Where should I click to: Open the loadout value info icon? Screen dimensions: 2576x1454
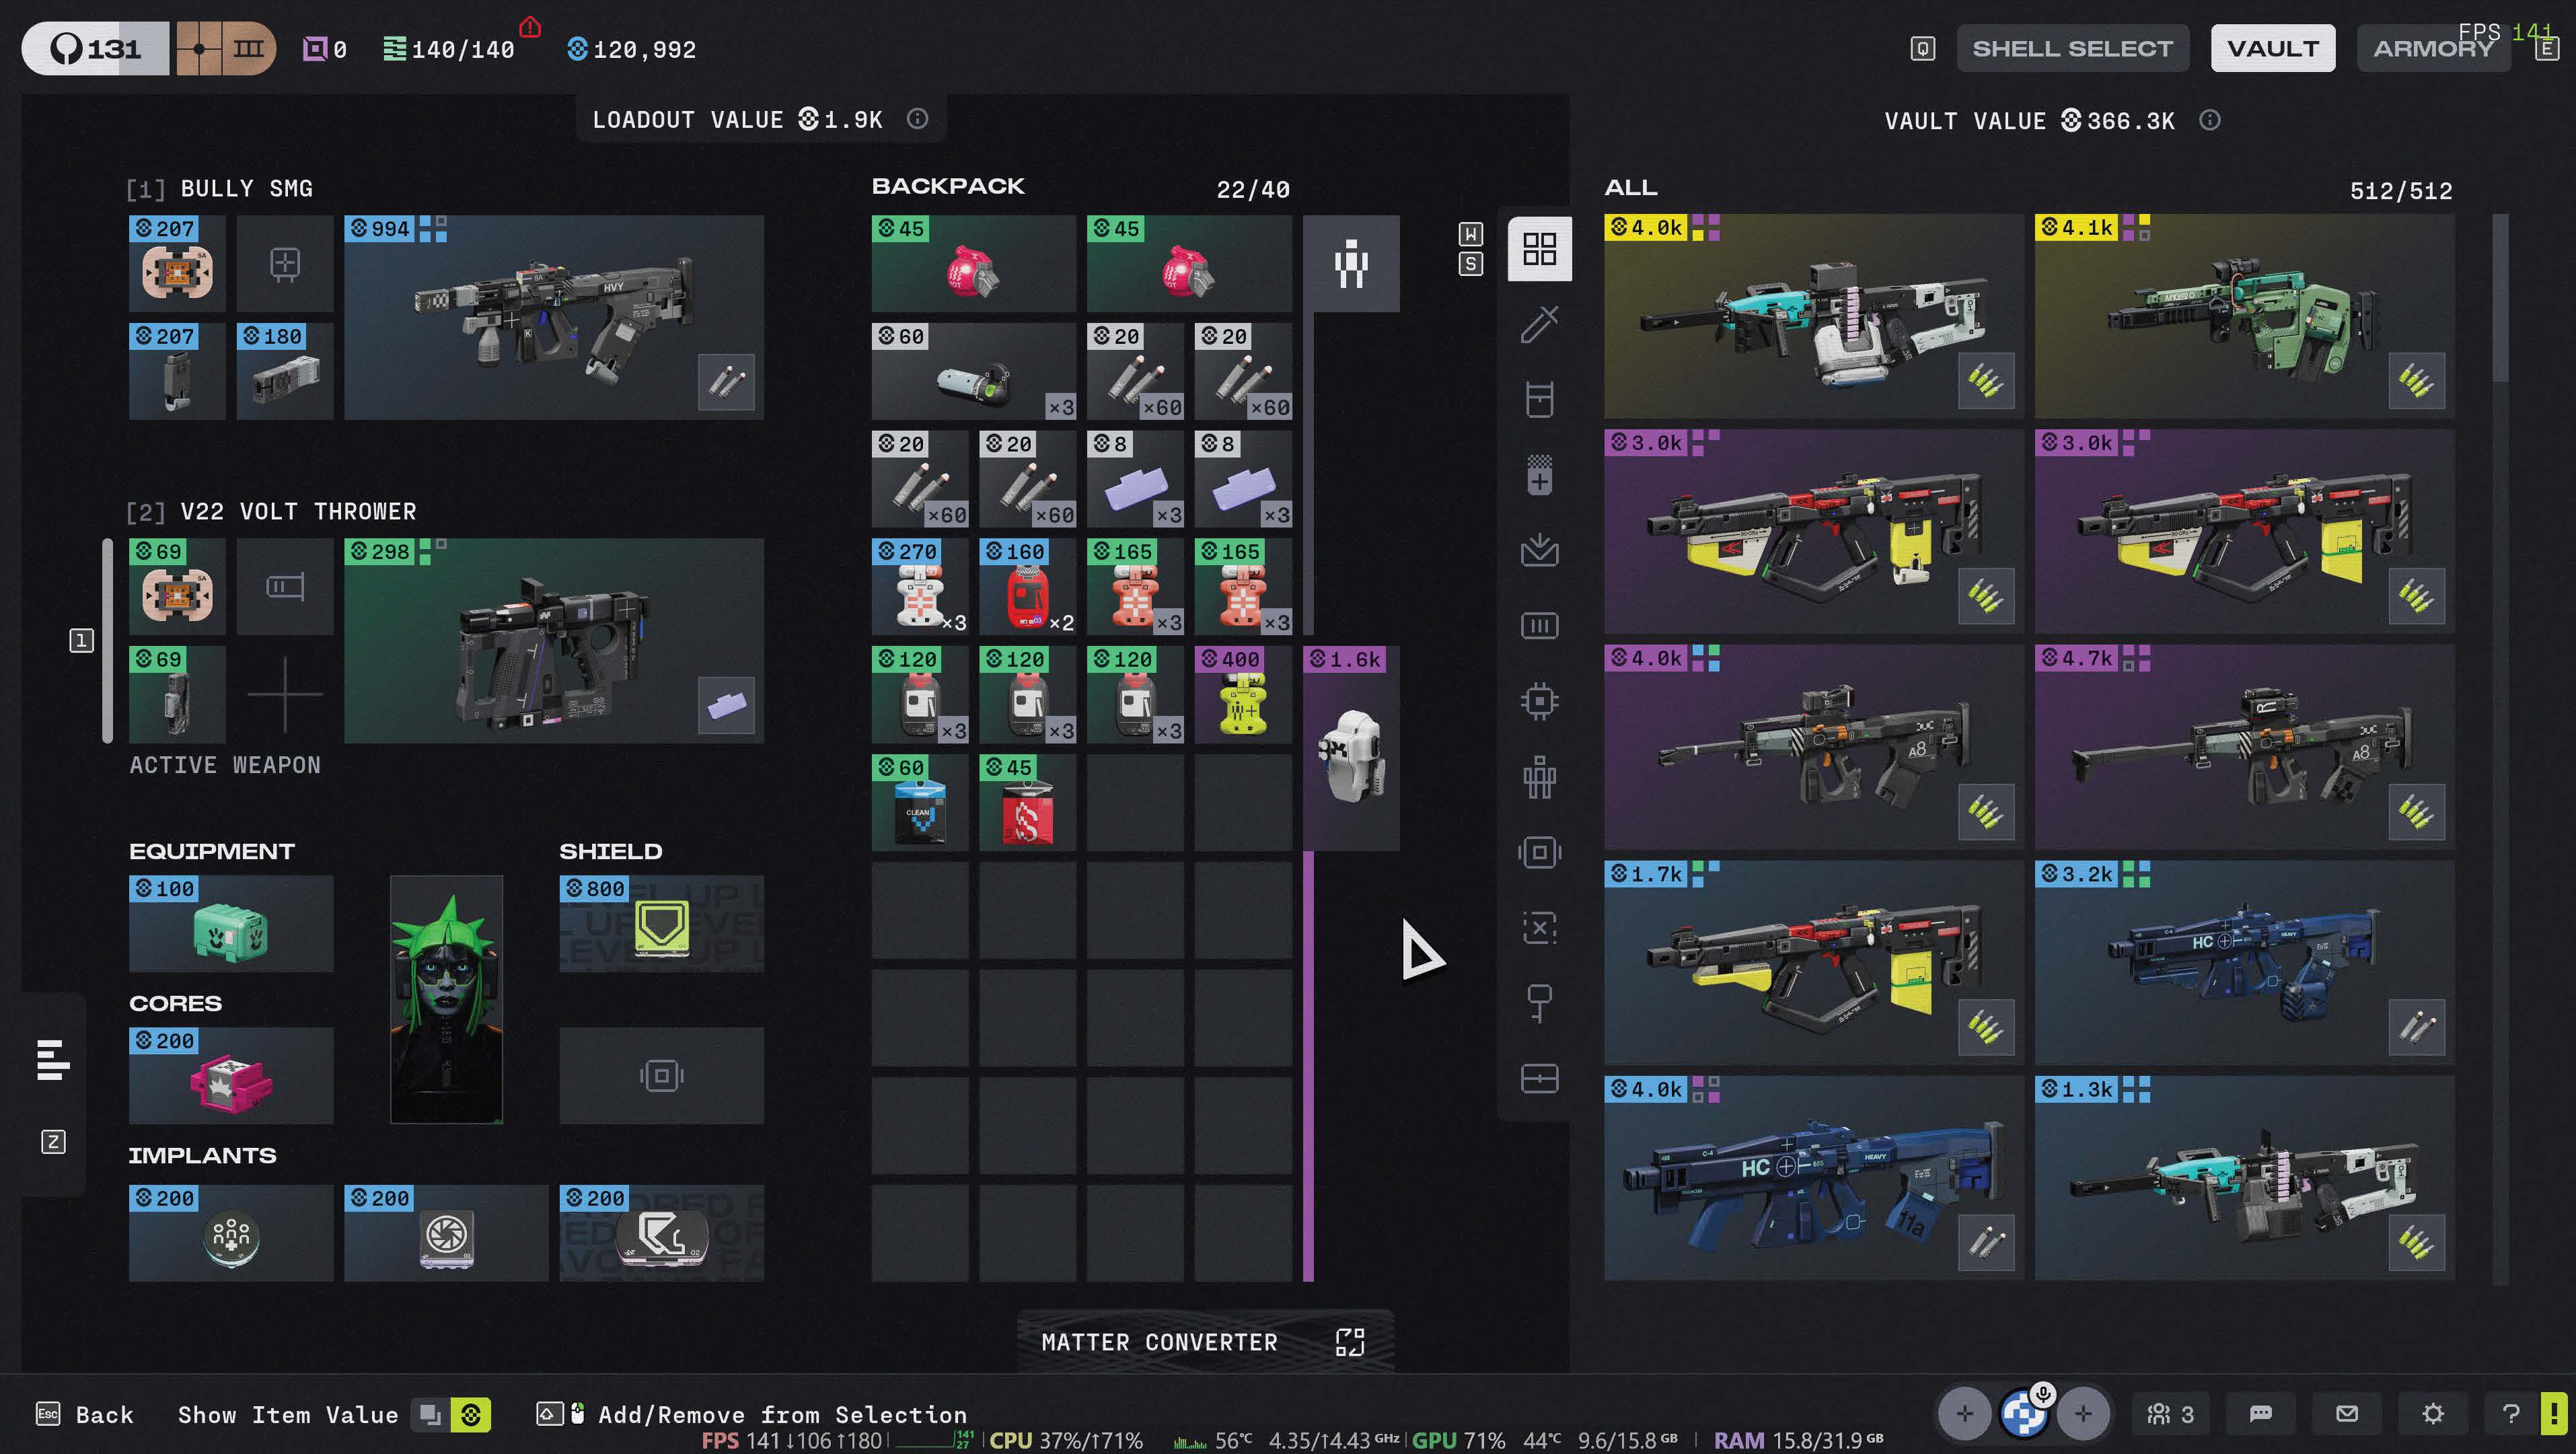917,119
